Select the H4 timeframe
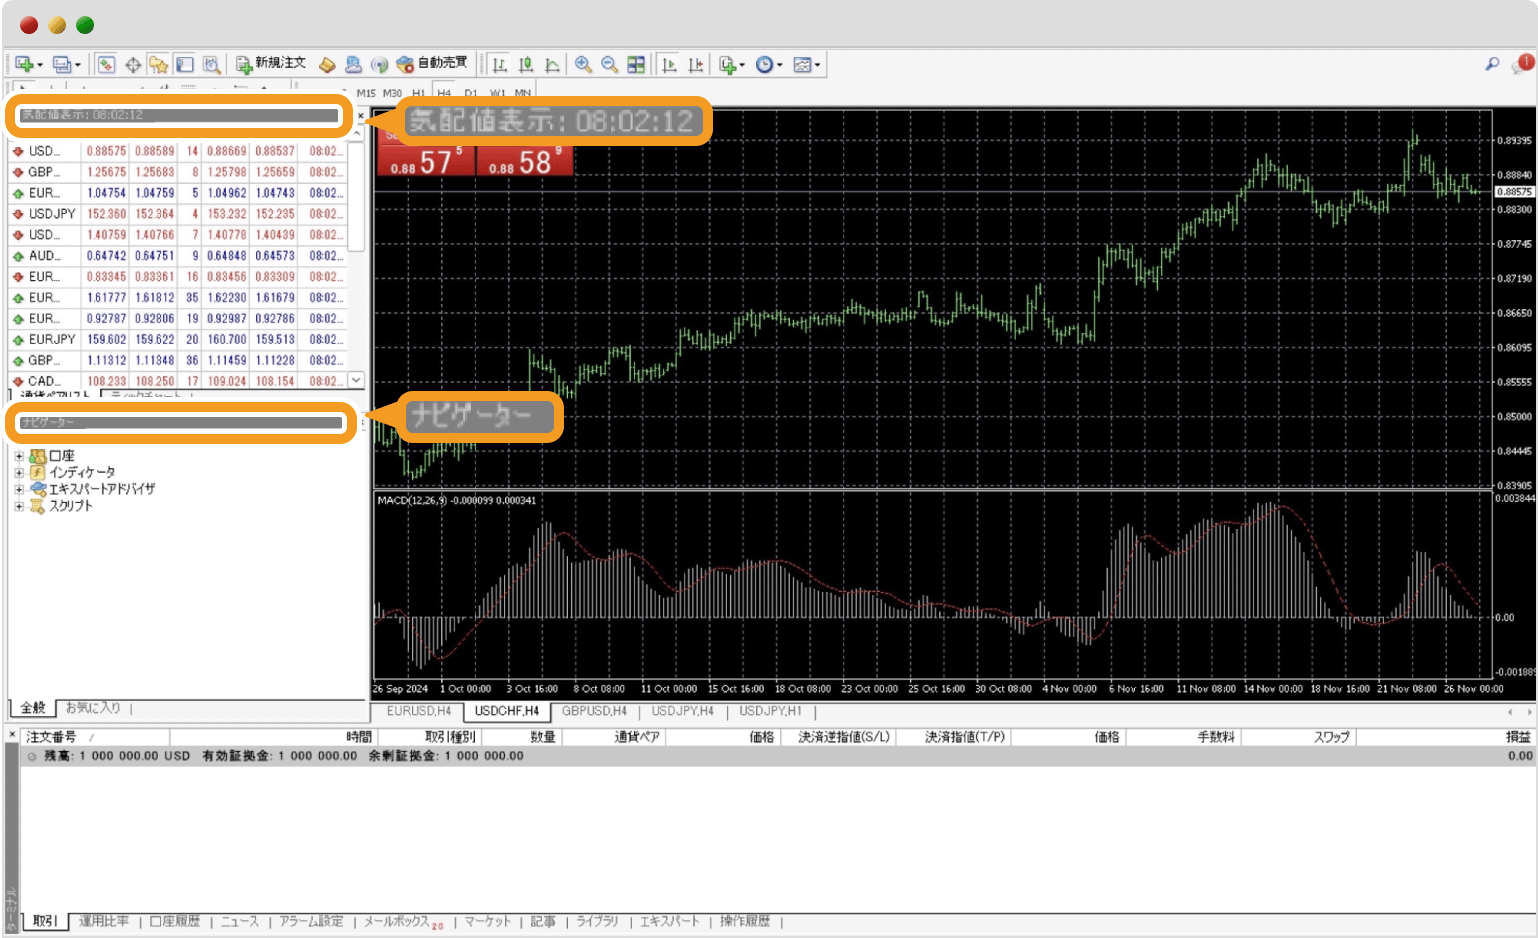1538x938 pixels. pos(444,93)
